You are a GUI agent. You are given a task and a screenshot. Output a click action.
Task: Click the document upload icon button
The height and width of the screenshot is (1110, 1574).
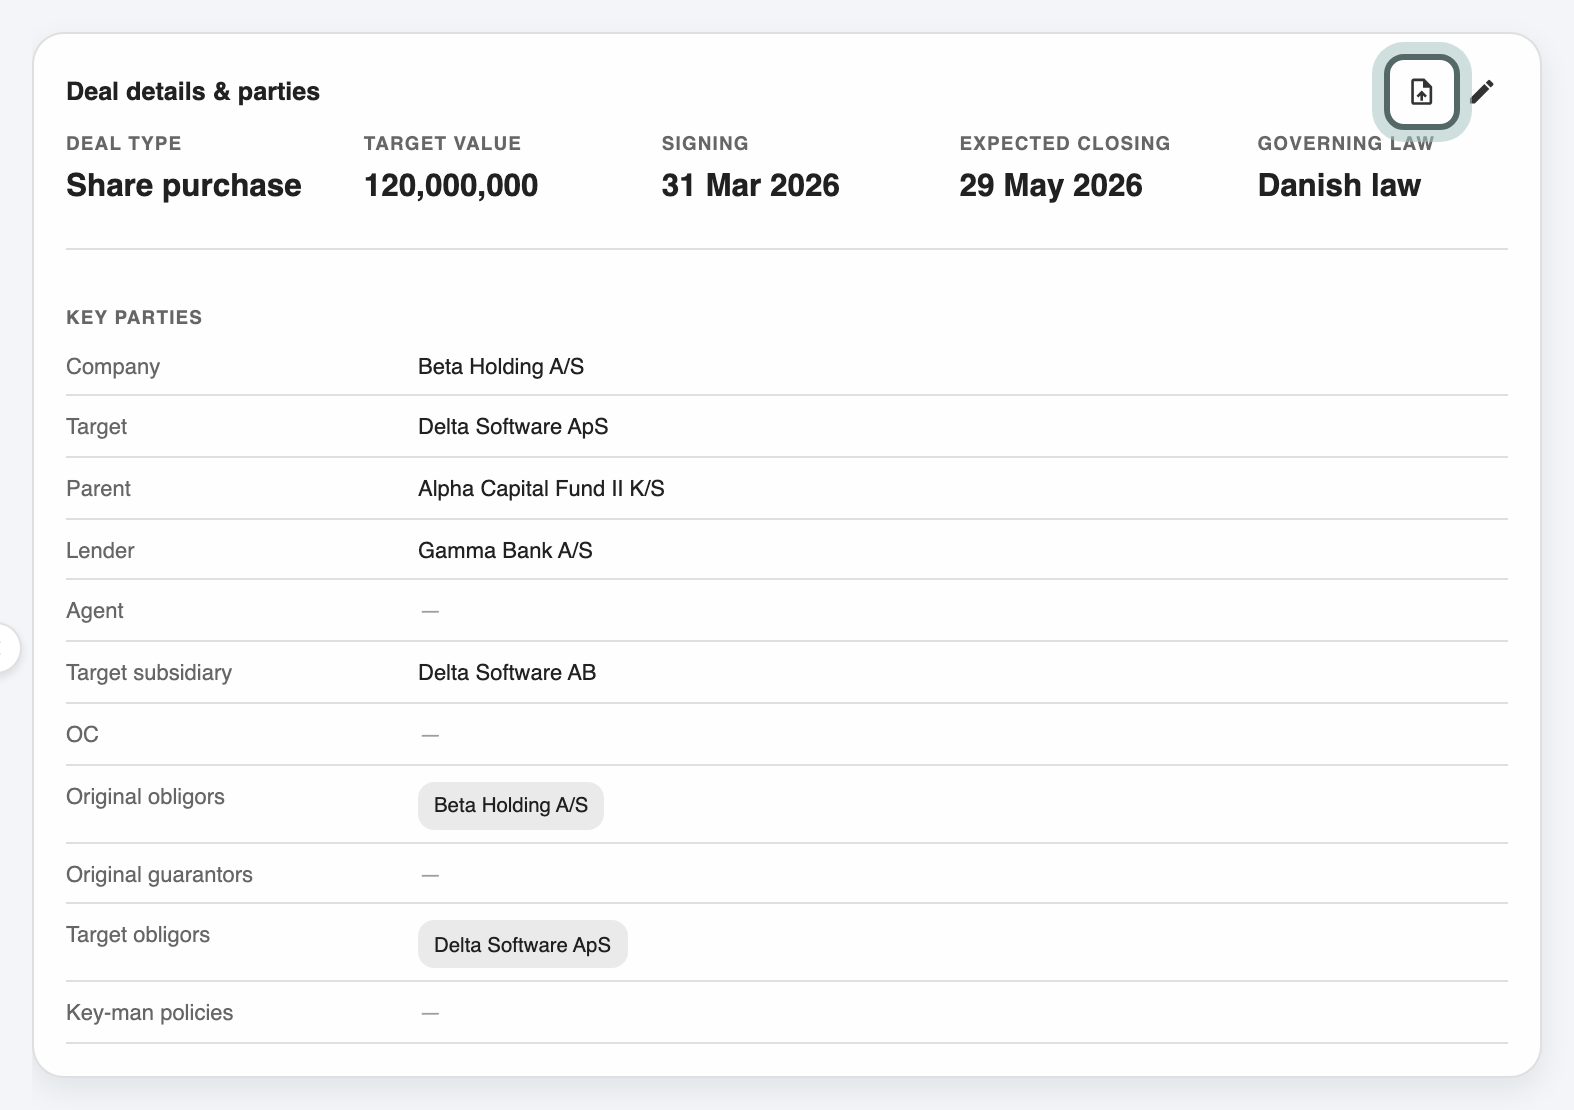point(1421,92)
